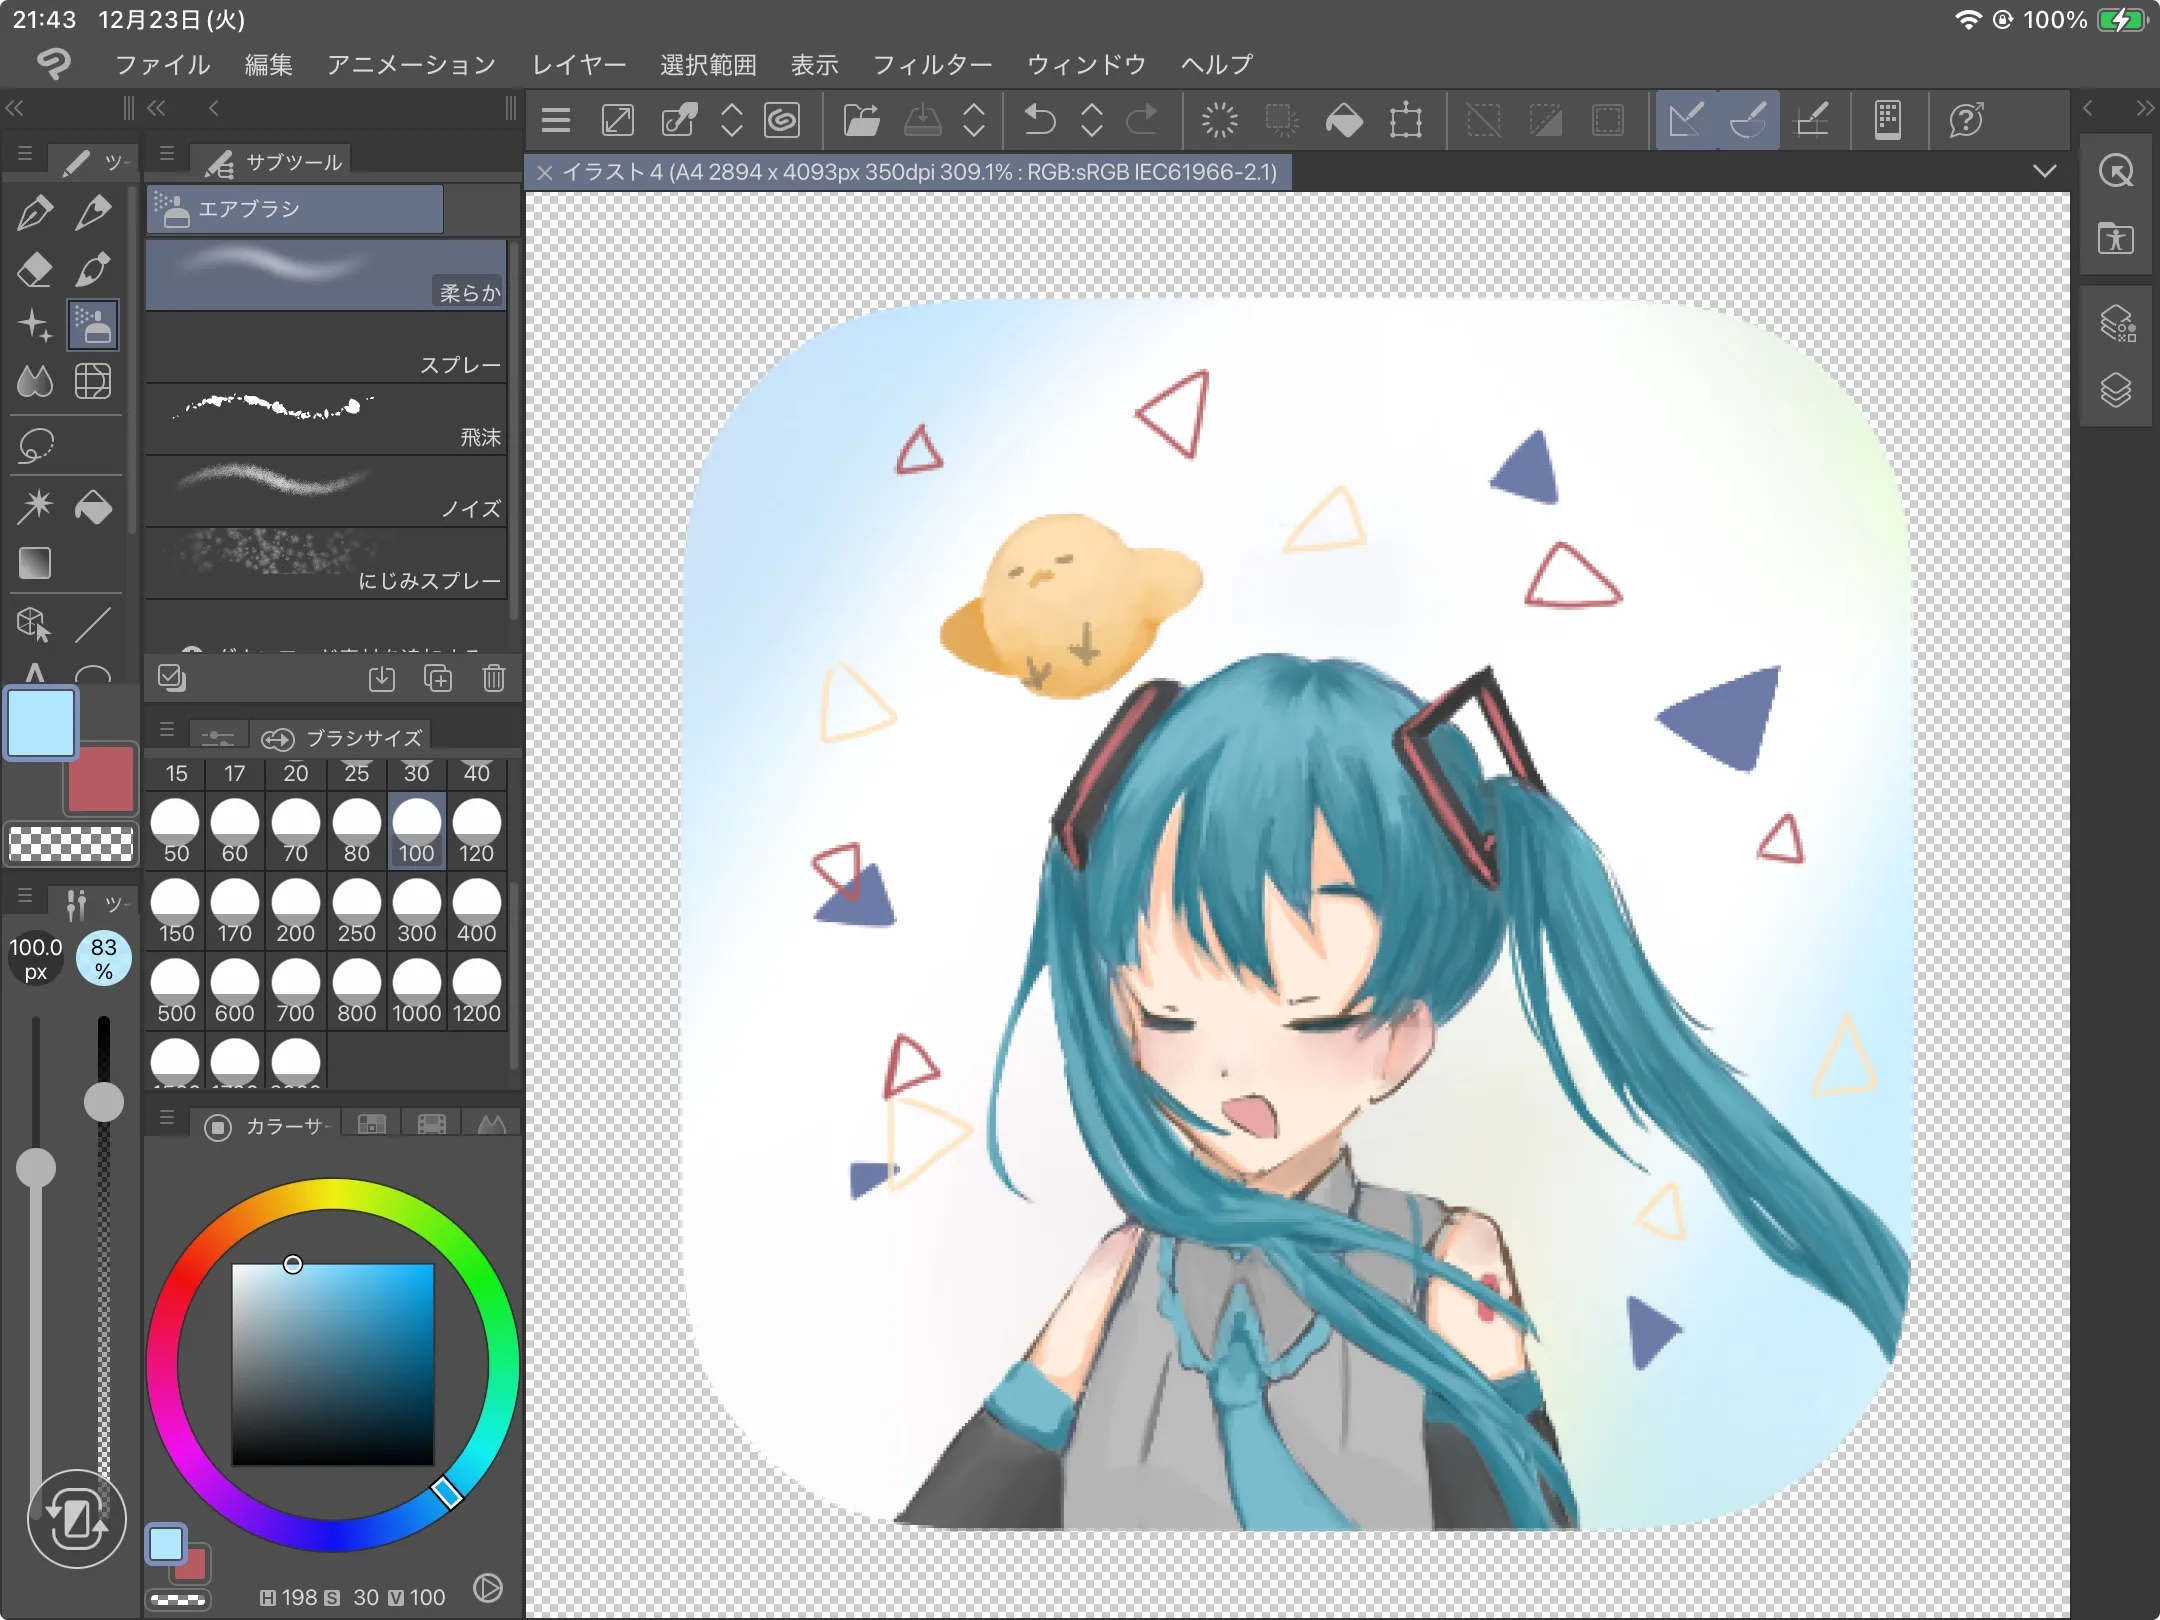Click the Save icon in command bar
This screenshot has height=1620, width=2160.
(922, 121)
